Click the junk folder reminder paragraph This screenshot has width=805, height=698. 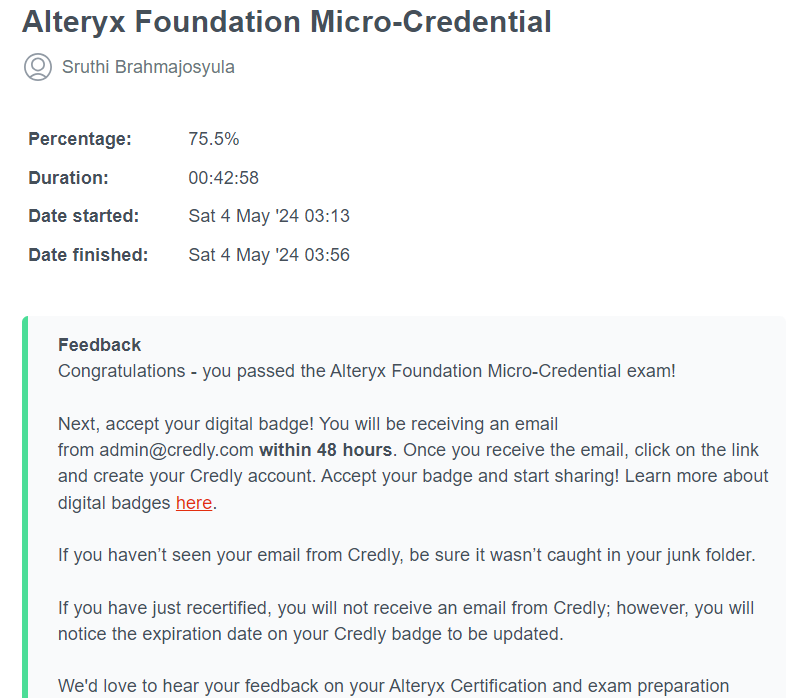click(x=406, y=555)
